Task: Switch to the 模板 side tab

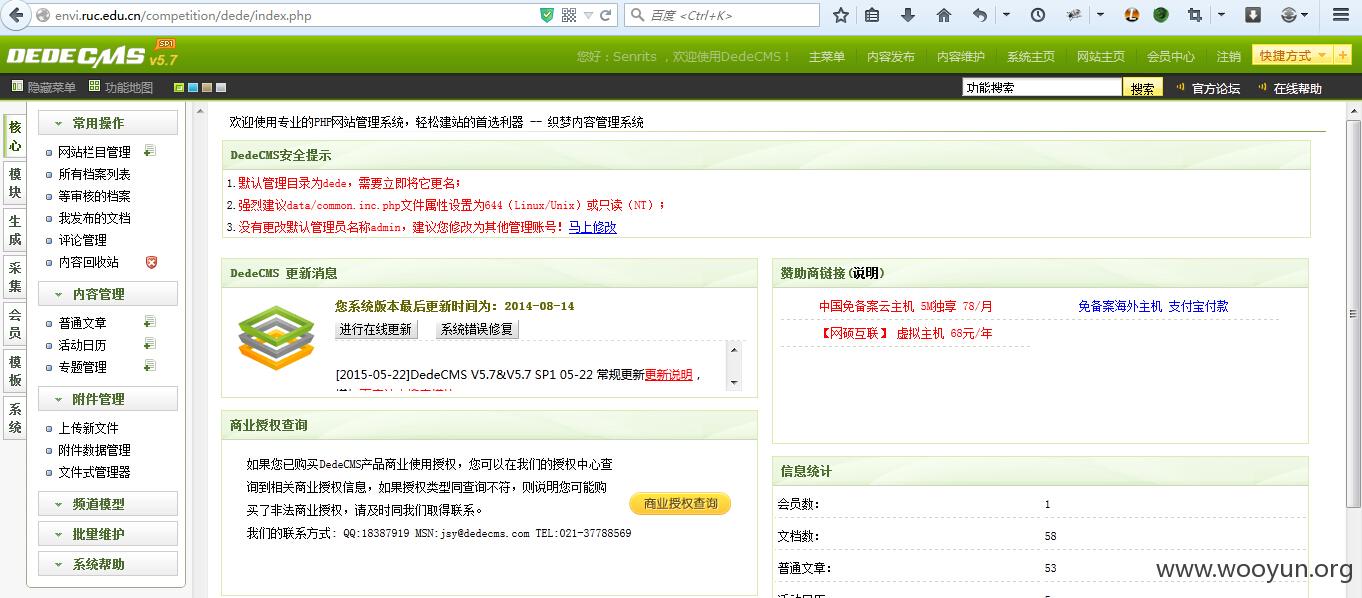Action: click(15, 371)
